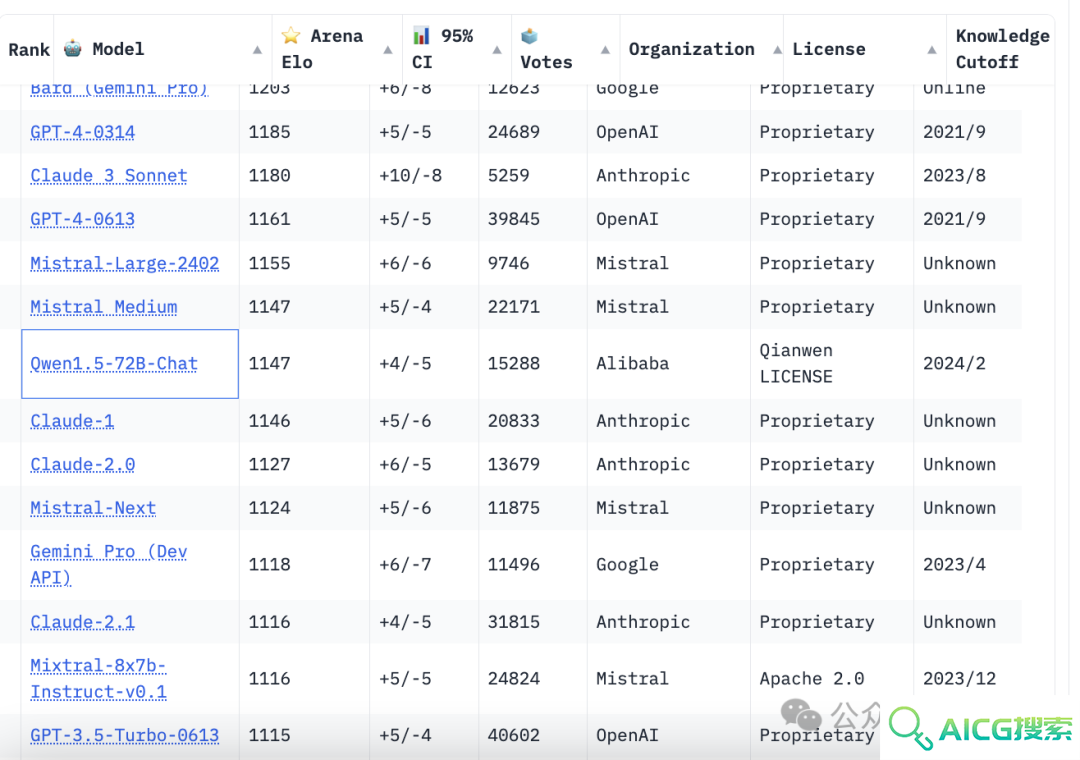Click the sort arrow for the License column

(x=931, y=50)
